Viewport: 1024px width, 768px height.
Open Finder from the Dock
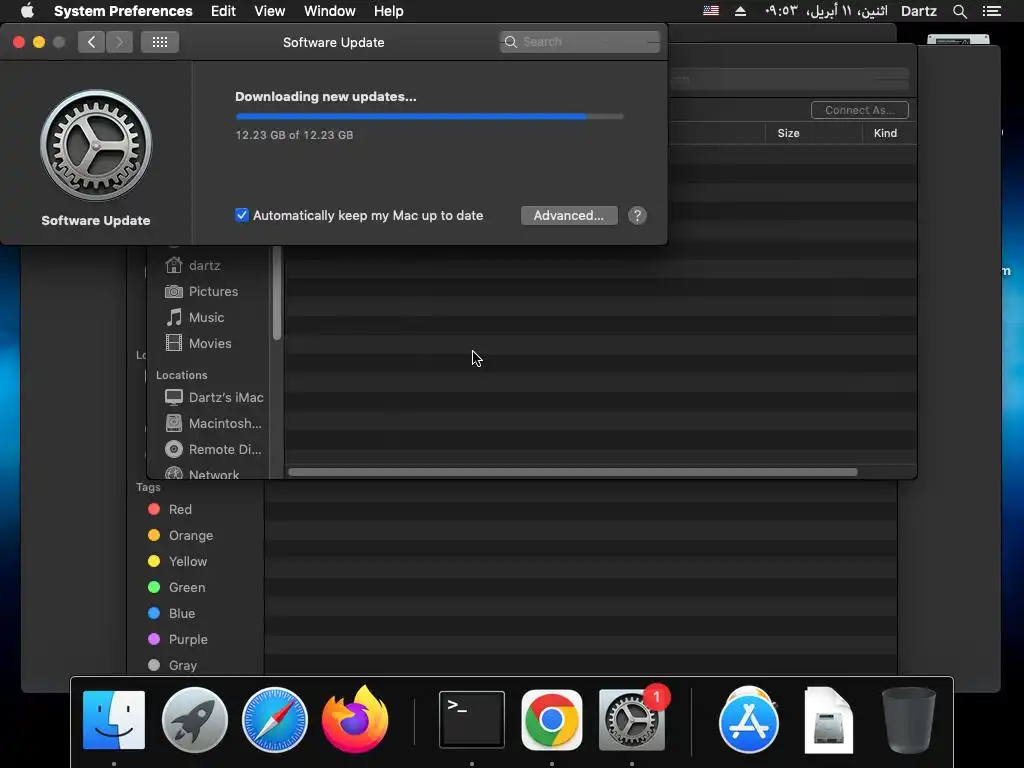tap(114, 720)
